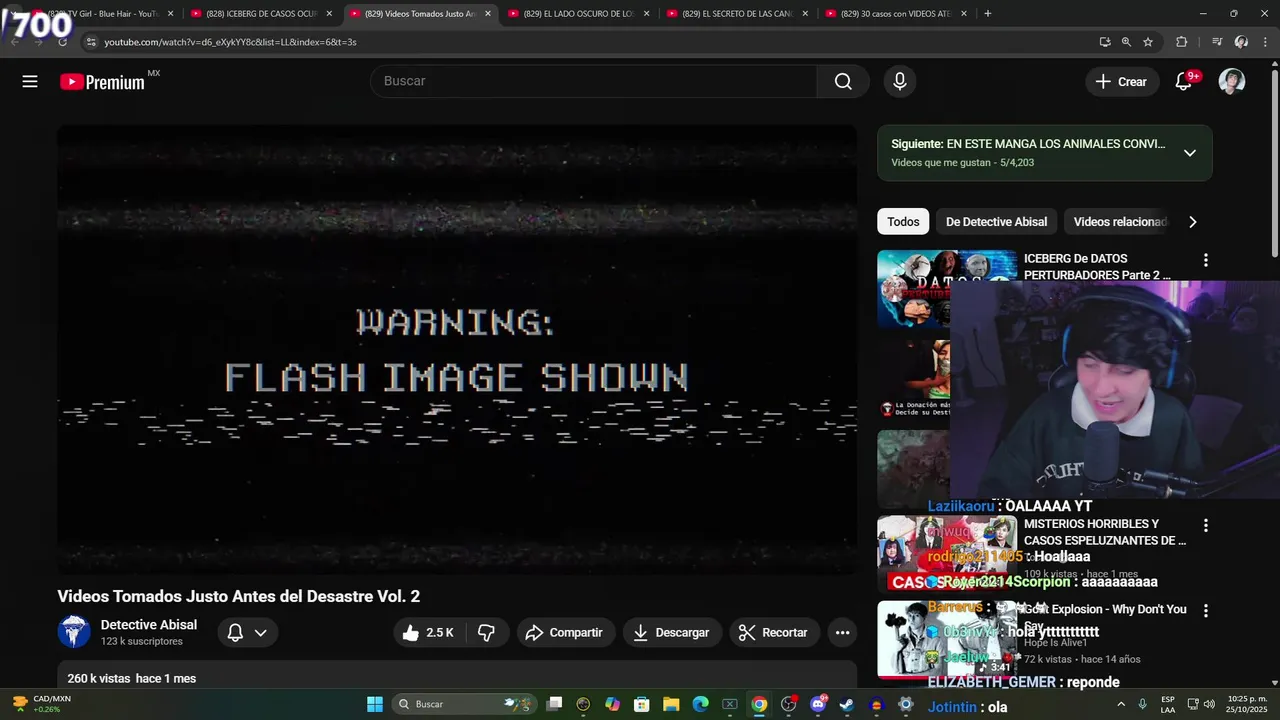Open Detective Abisal channel avatar
The width and height of the screenshot is (1280, 720).
tap(74, 632)
